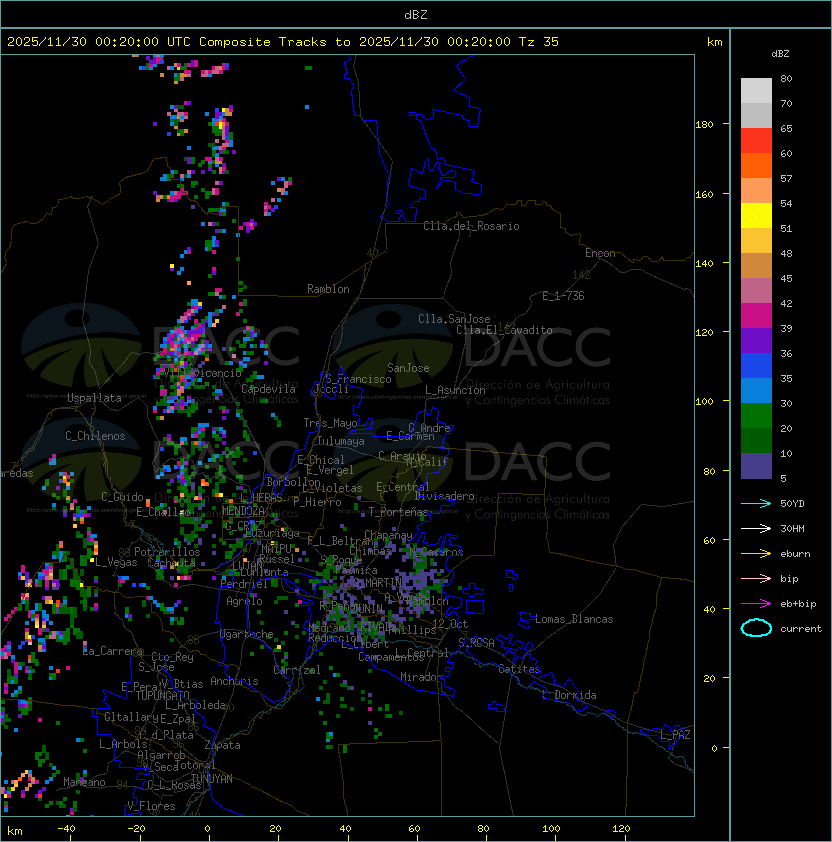Click the eburn yellow arrow legend icon
832x842 pixels.
point(756,553)
